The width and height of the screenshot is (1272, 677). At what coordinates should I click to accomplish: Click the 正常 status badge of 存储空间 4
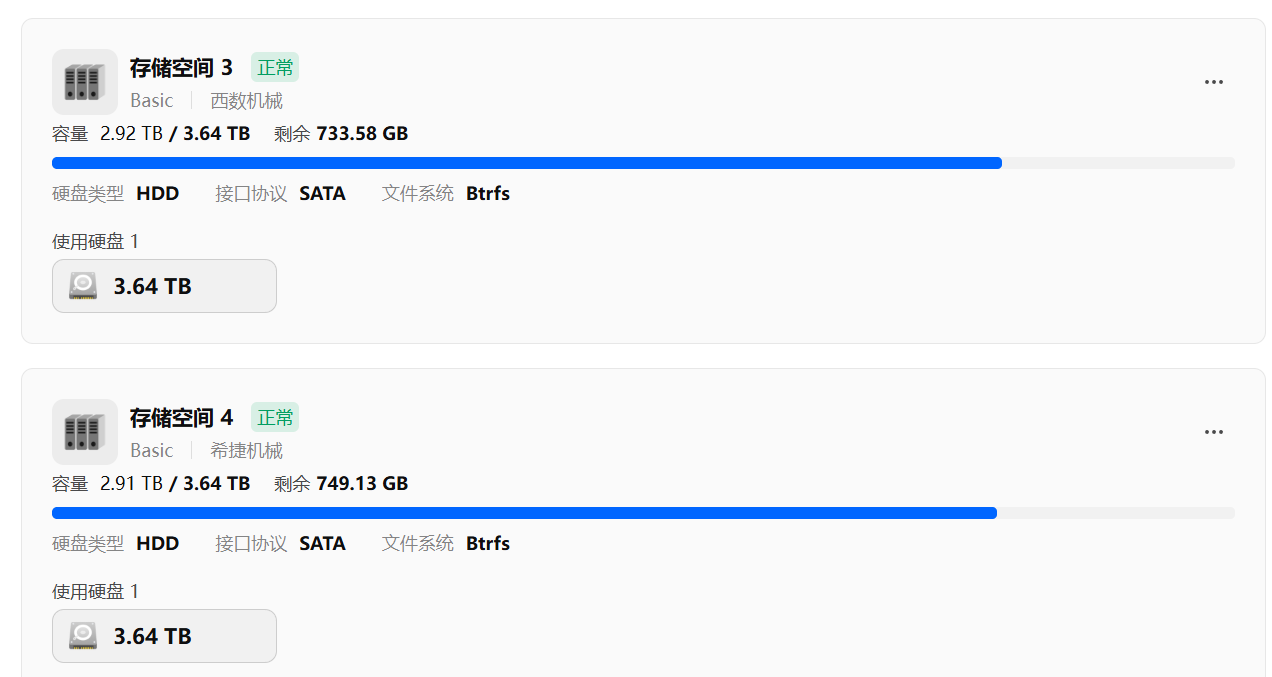click(x=275, y=418)
